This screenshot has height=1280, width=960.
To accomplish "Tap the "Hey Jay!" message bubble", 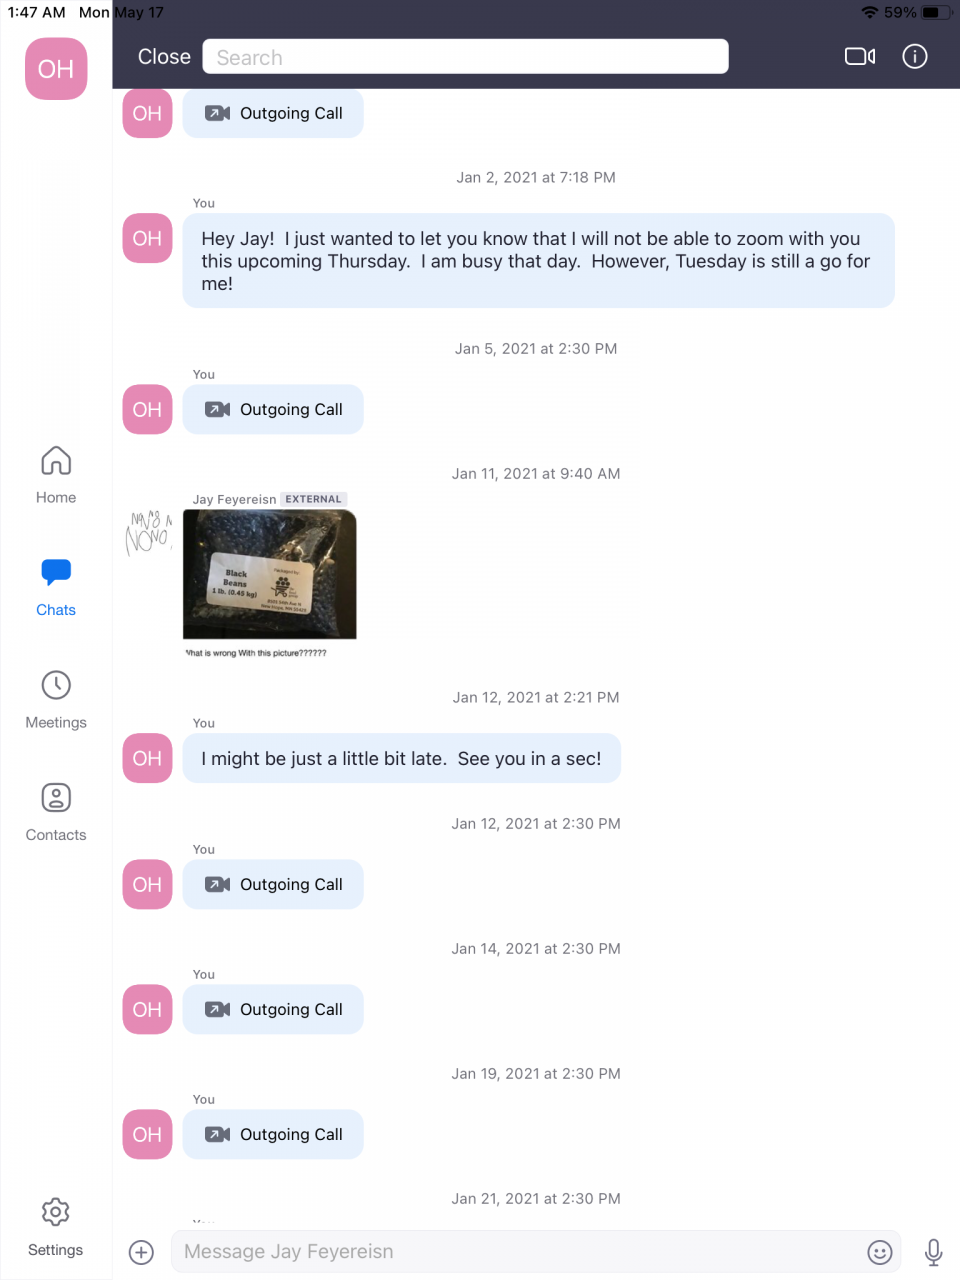I will pyautogui.click(x=538, y=261).
